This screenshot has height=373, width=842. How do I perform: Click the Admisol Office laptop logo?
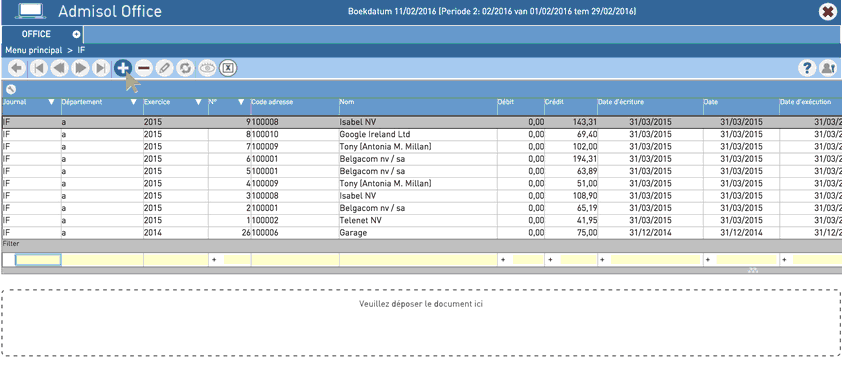30,11
